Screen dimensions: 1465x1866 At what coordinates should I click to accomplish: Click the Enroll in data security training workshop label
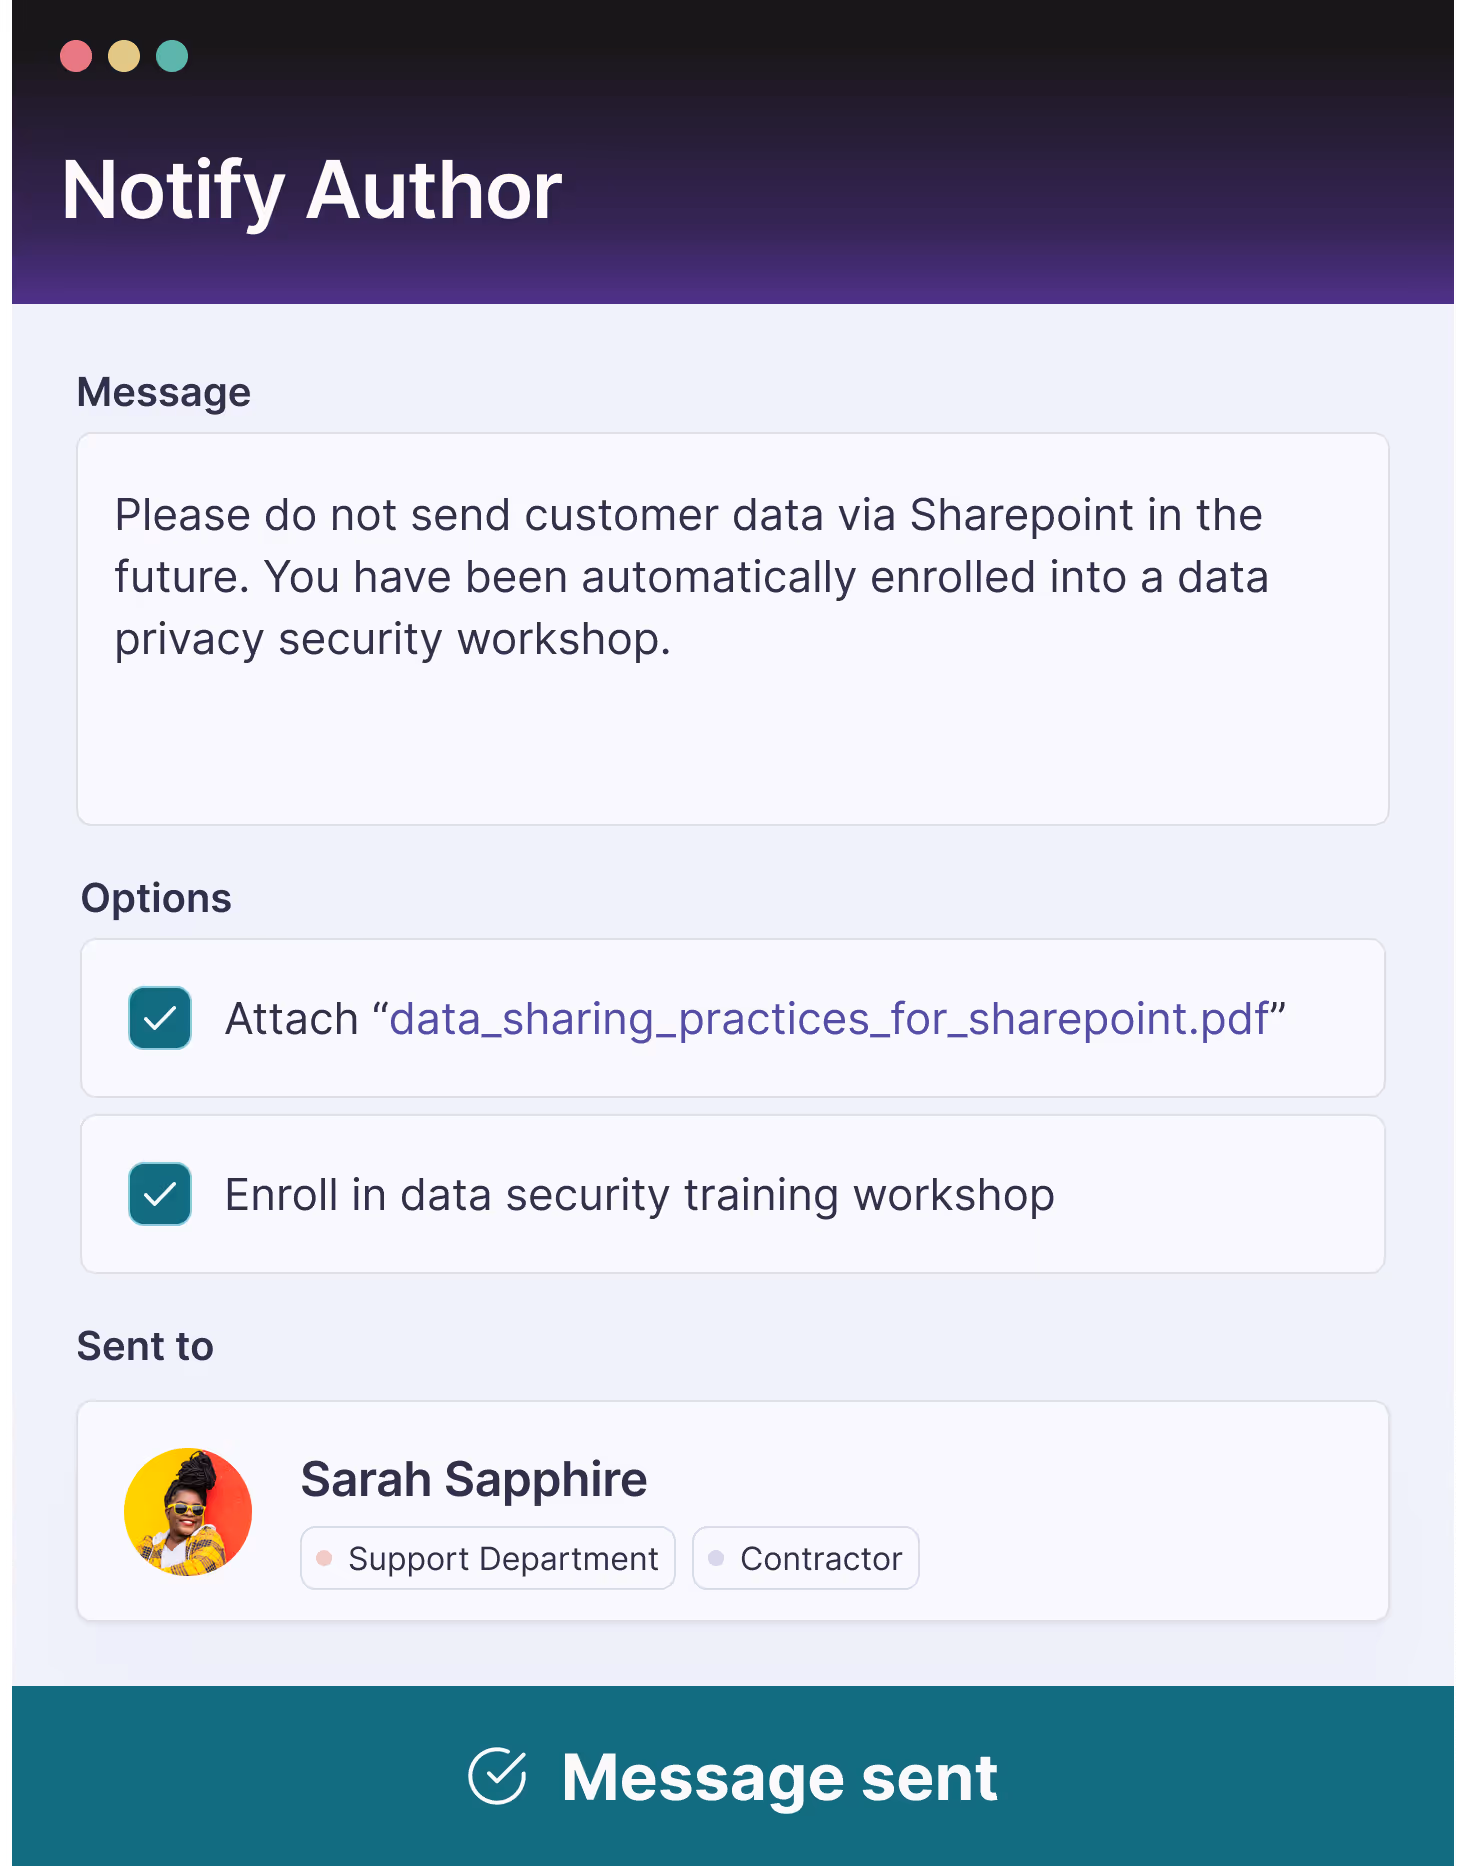pyautogui.click(x=640, y=1195)
